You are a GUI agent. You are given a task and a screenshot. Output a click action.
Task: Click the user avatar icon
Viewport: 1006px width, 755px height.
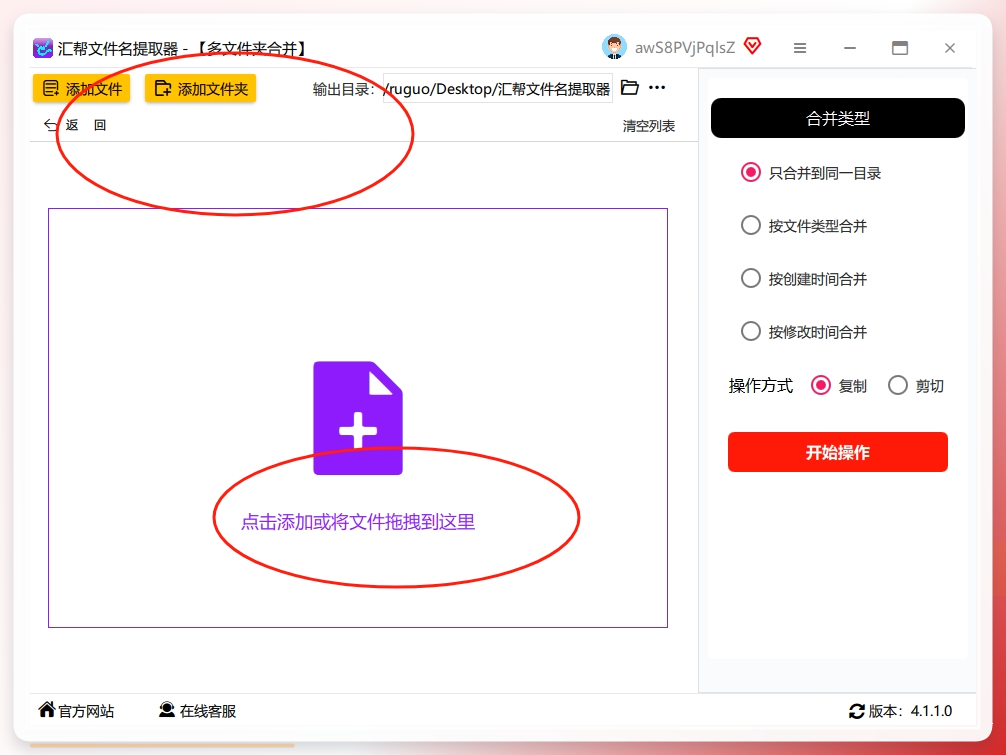614,47
